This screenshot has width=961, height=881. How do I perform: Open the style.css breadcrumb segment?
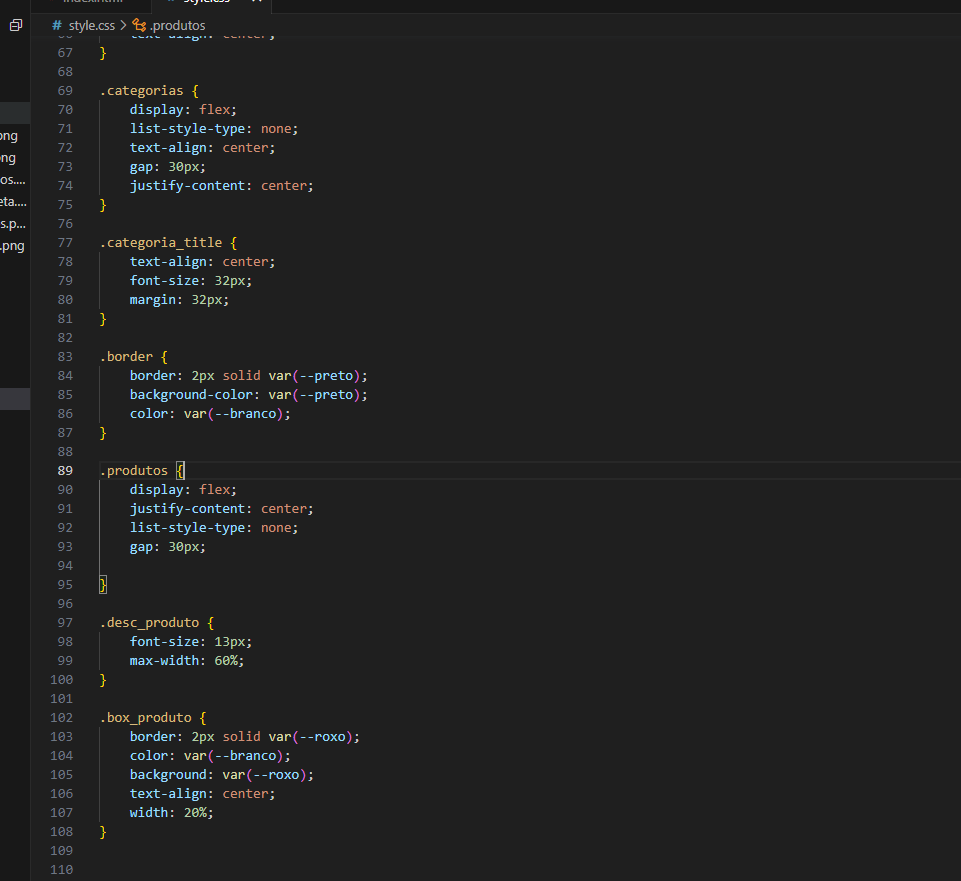point(92,25)
